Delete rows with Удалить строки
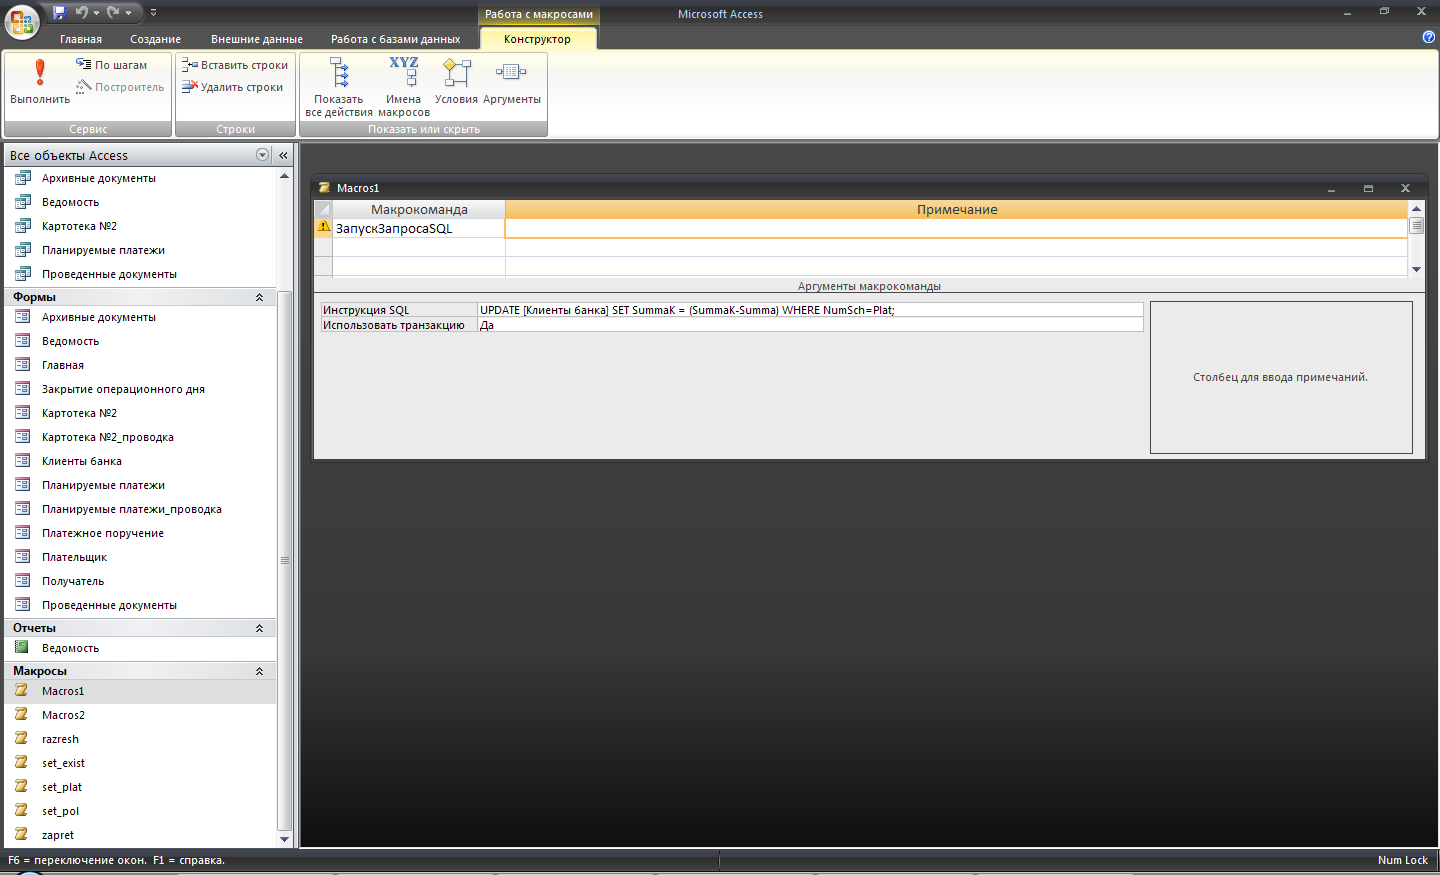The image size is (1440, 875). pos(232,87)
